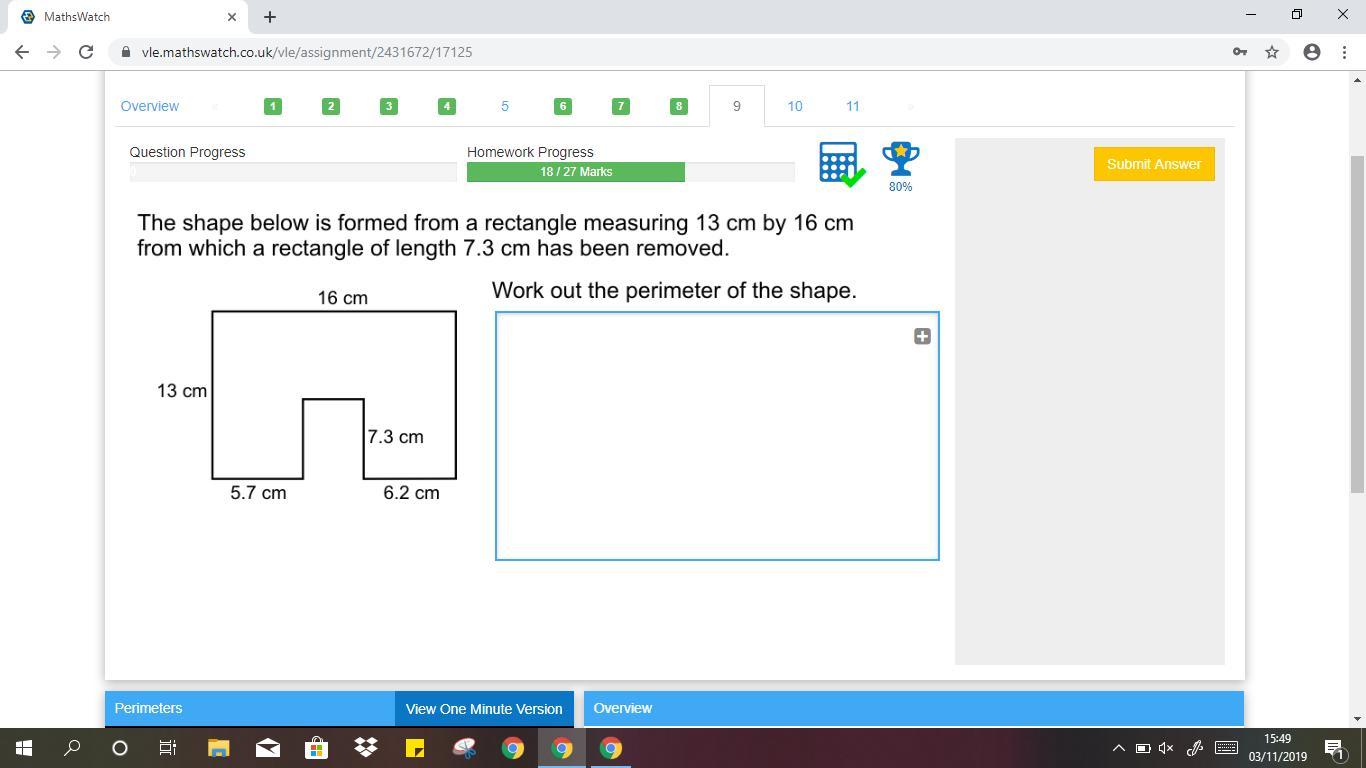Open question 5 tab
Image resolution: width=1366 pixels, height=768 pixels.
click(x=504, y=106)
